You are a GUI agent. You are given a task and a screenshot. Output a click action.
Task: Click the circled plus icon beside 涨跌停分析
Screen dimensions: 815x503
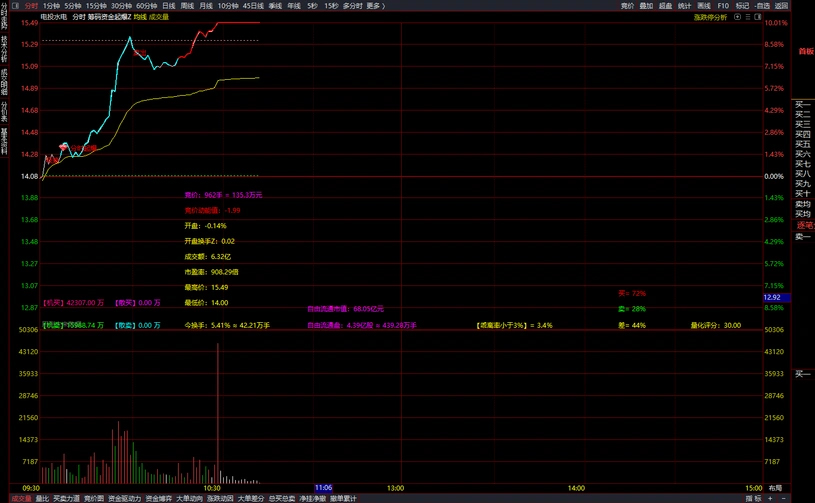pyautogui.click(x=737, y=17)
